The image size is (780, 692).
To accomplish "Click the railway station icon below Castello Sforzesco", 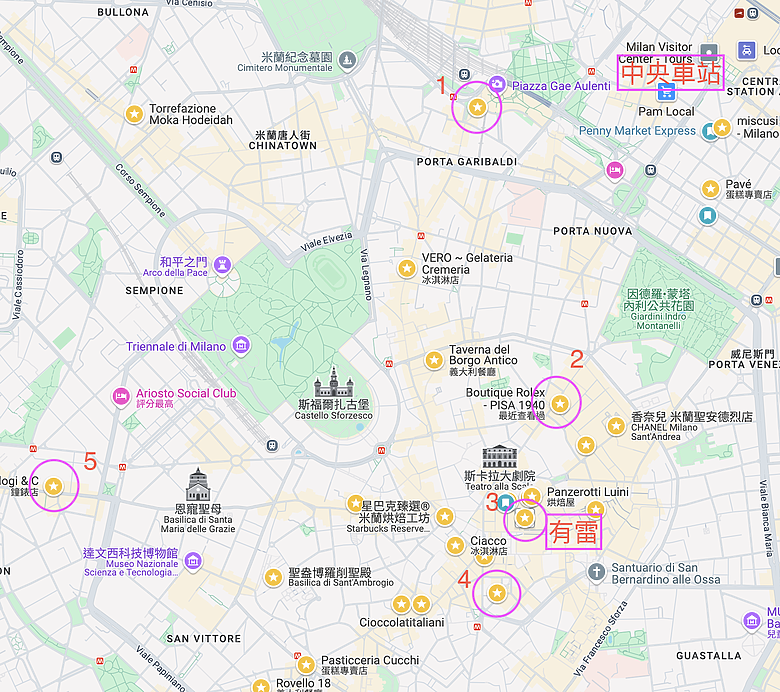I will 272,445.
